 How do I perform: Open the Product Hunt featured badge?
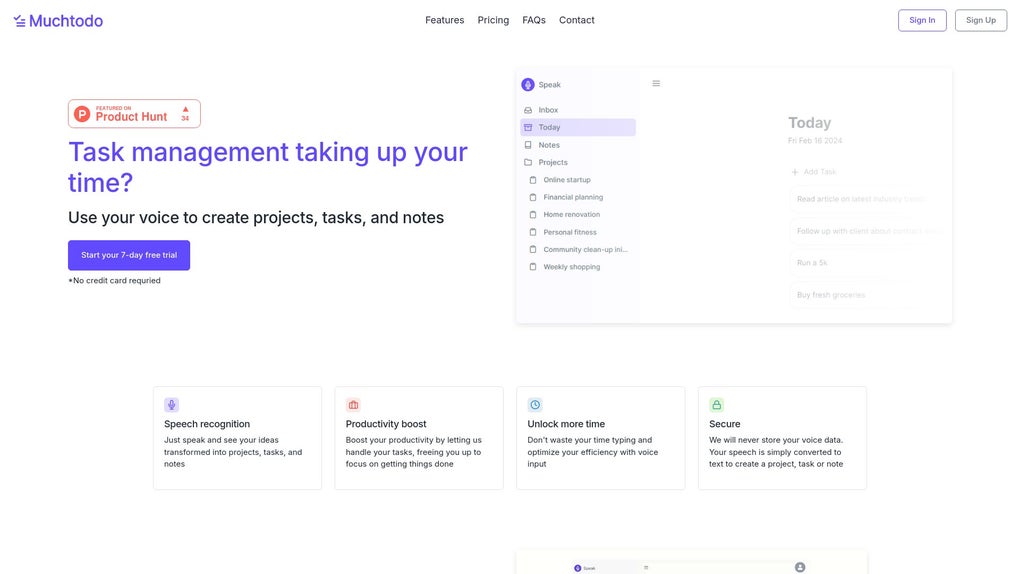tap(134, 114)
